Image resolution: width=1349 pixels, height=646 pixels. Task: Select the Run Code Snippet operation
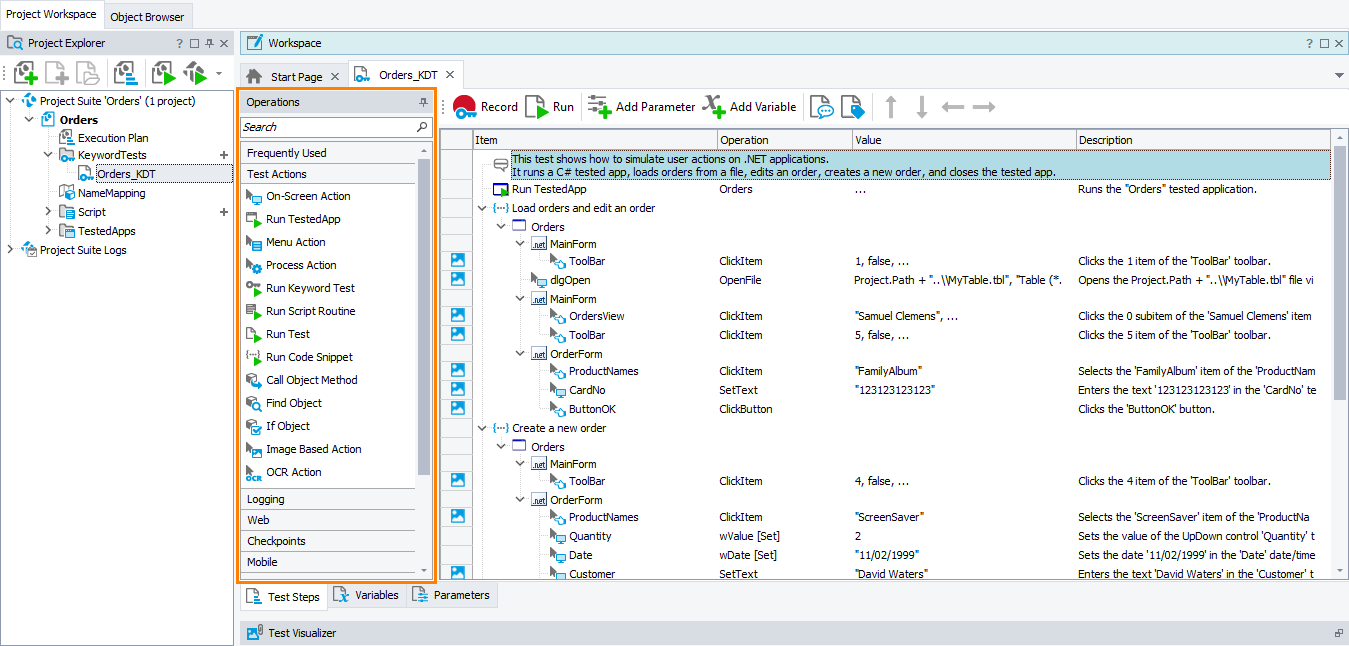coord(309,357)
